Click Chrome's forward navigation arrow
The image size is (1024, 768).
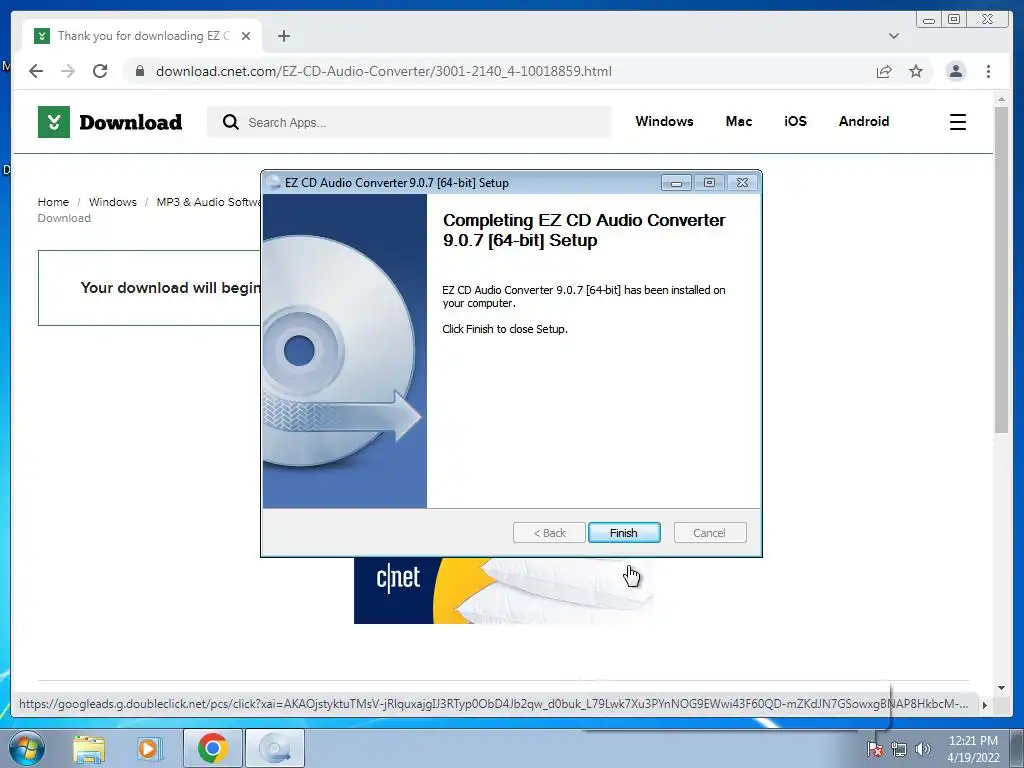click(x=68, y=71)
